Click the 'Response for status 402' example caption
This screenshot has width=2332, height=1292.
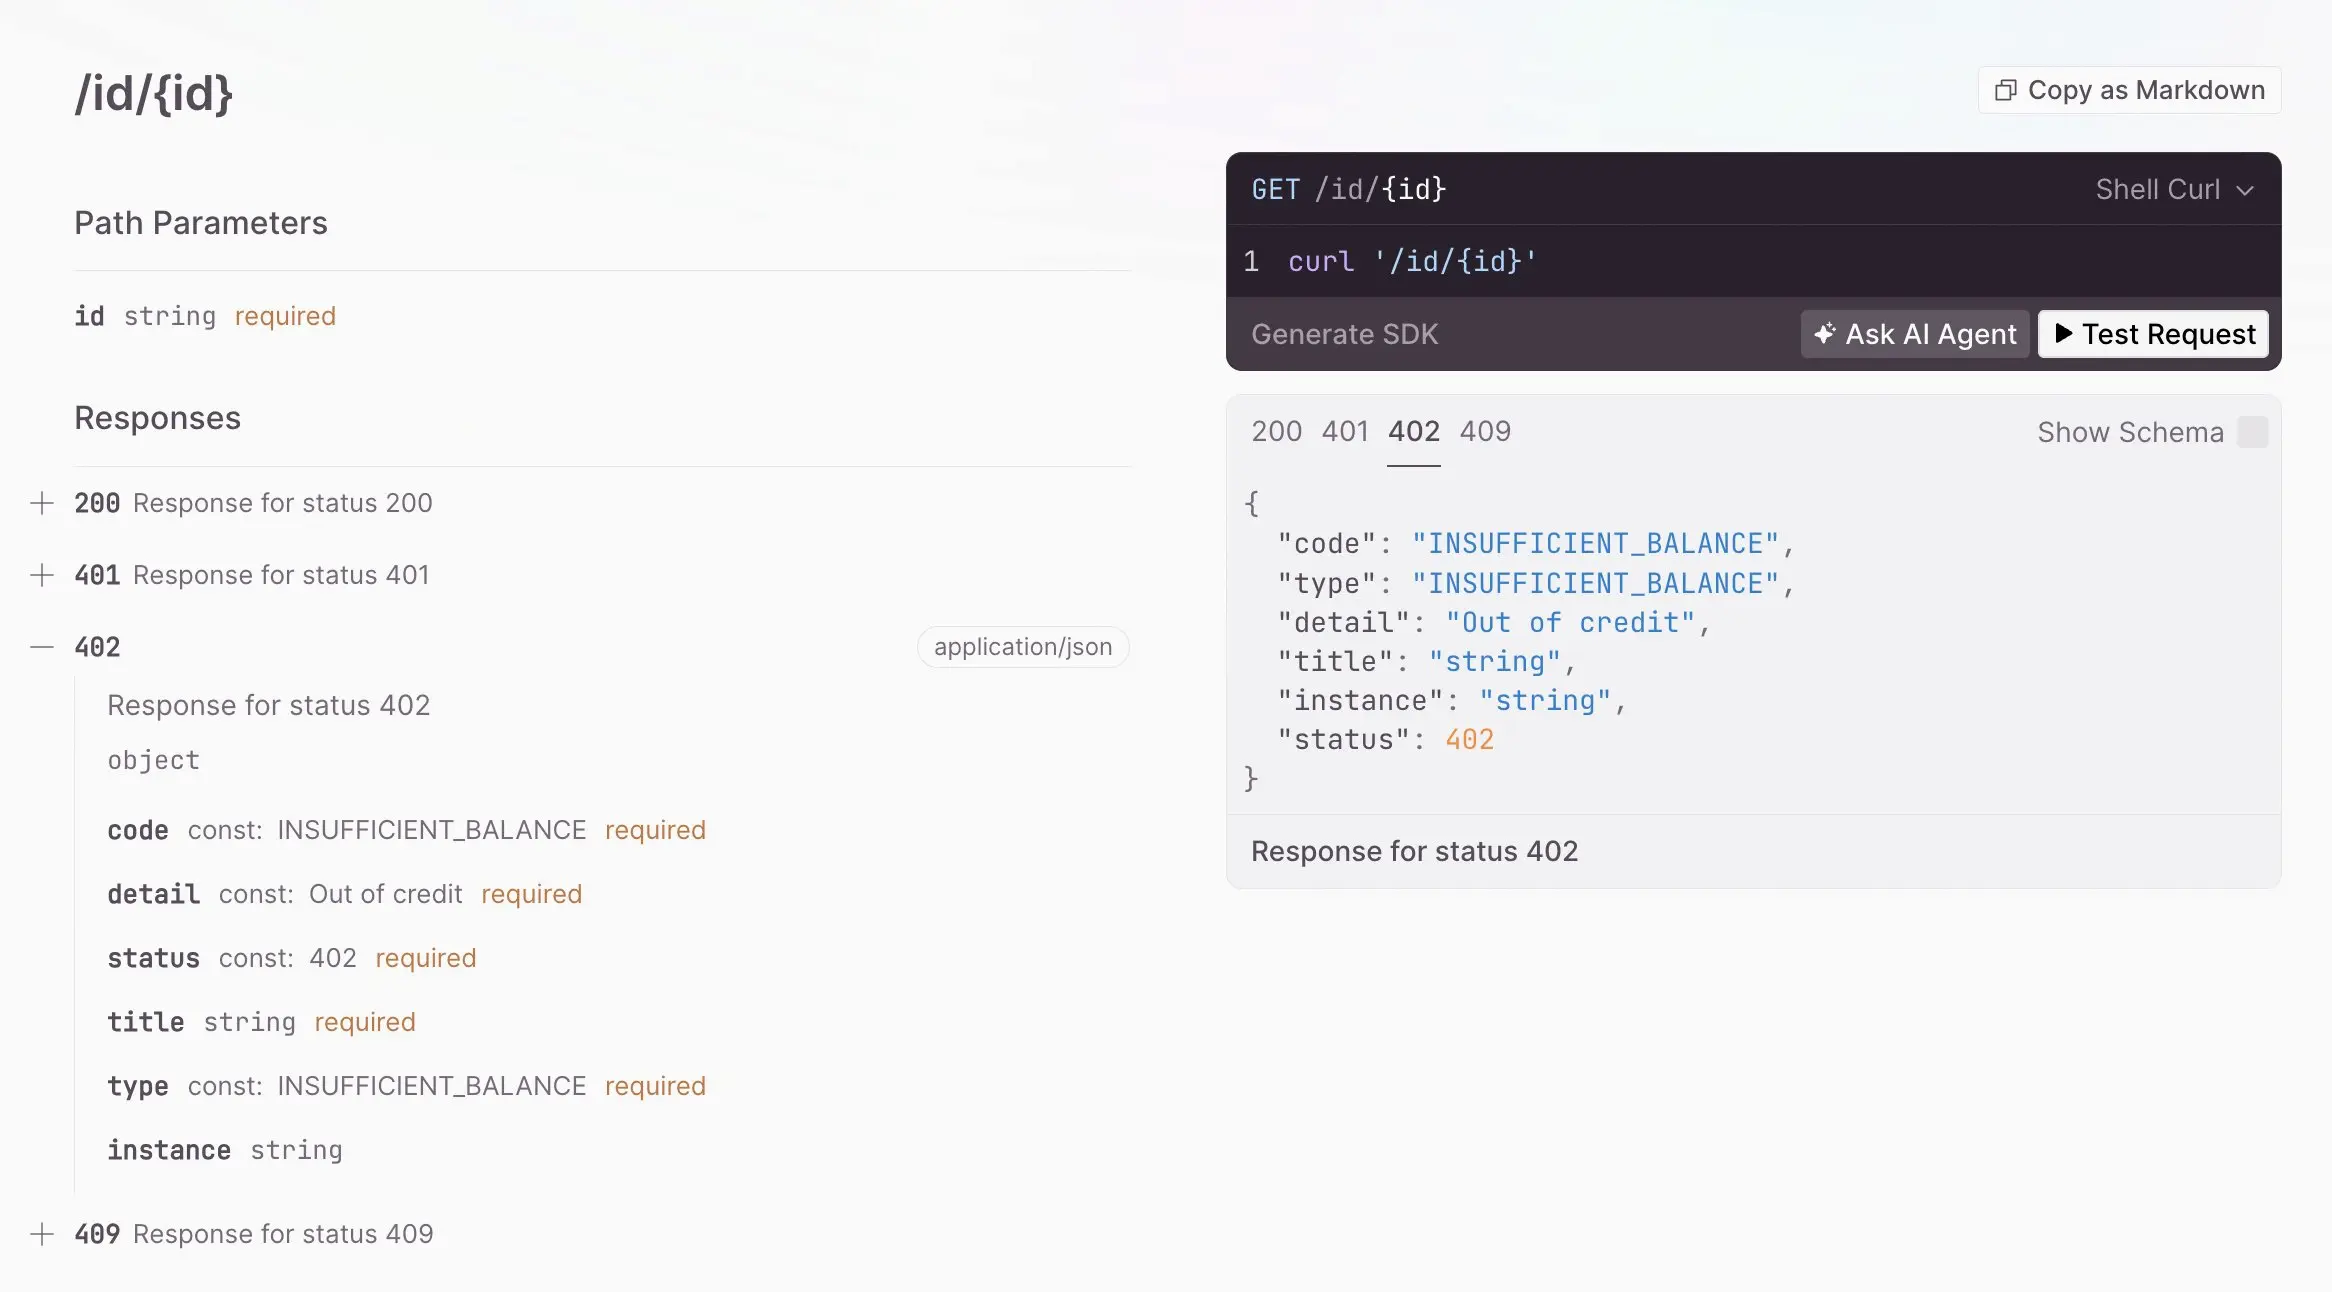pyautogui.click(x=1414, y=851)
